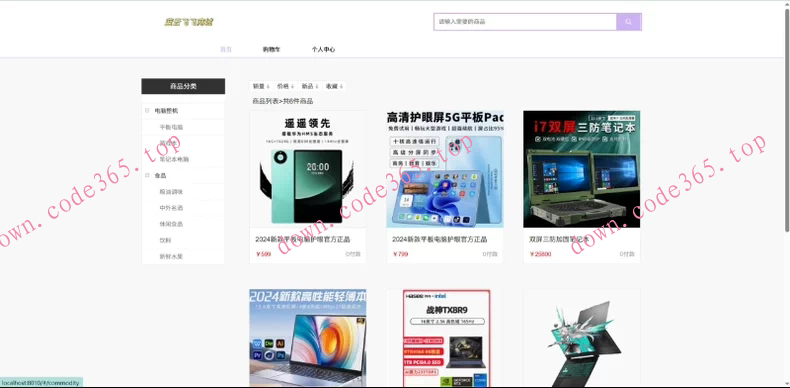Open the 高清护眼屏5G平板 product image
This screenshot has width=790, height=388.
pyautogui.click(x=445, y=169)
